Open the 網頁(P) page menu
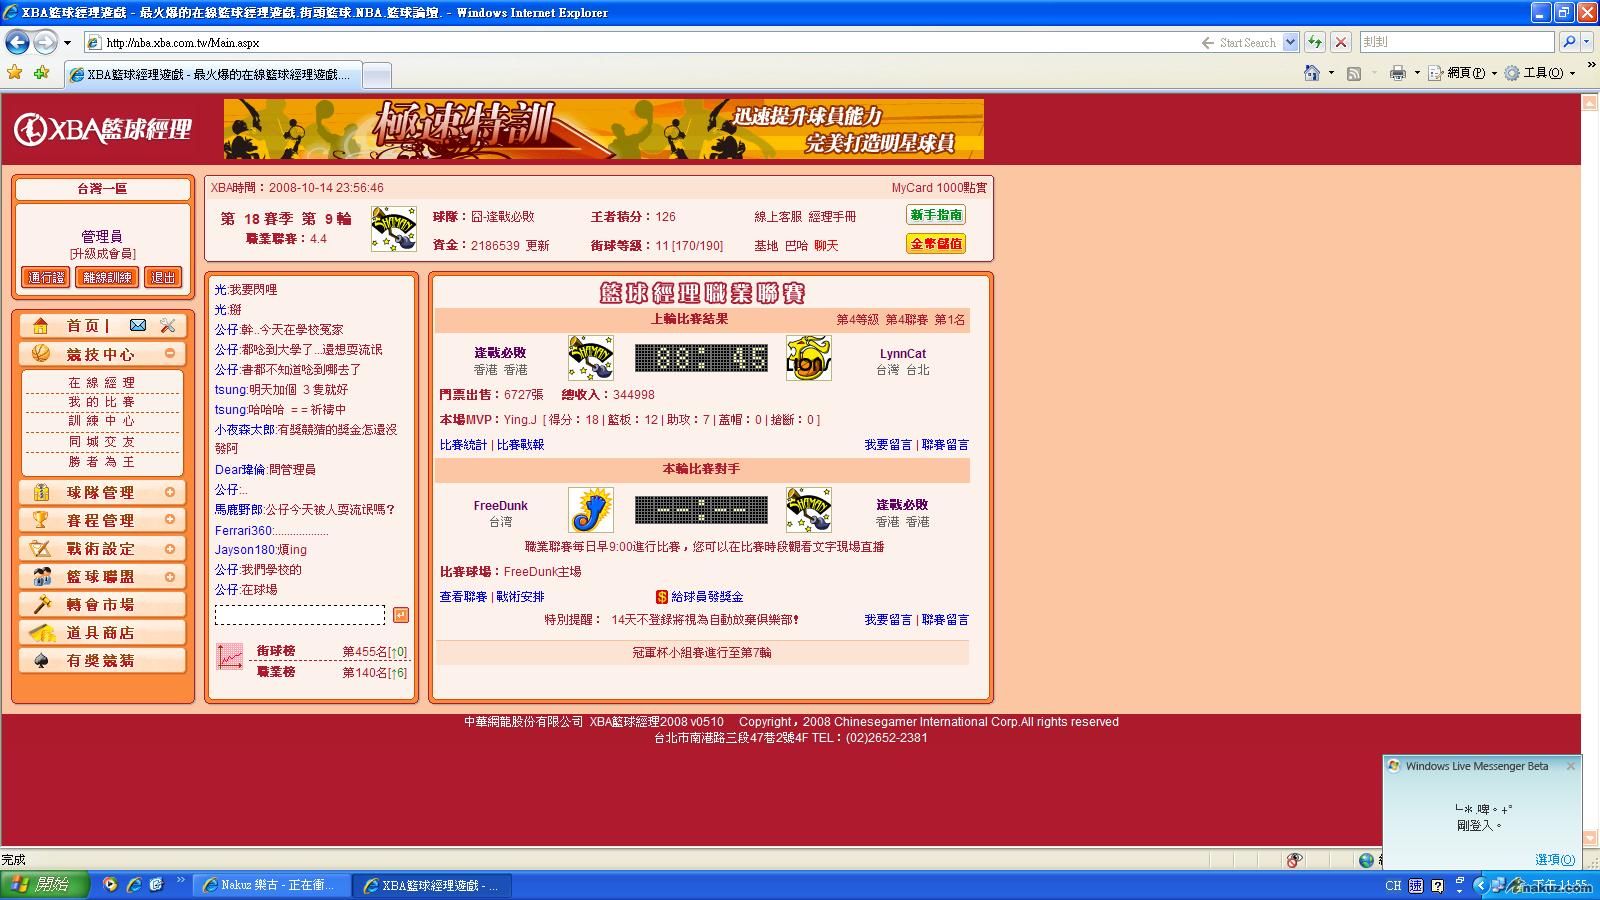The height and width of the screenshot is (900, 1600). (1462, 73)
